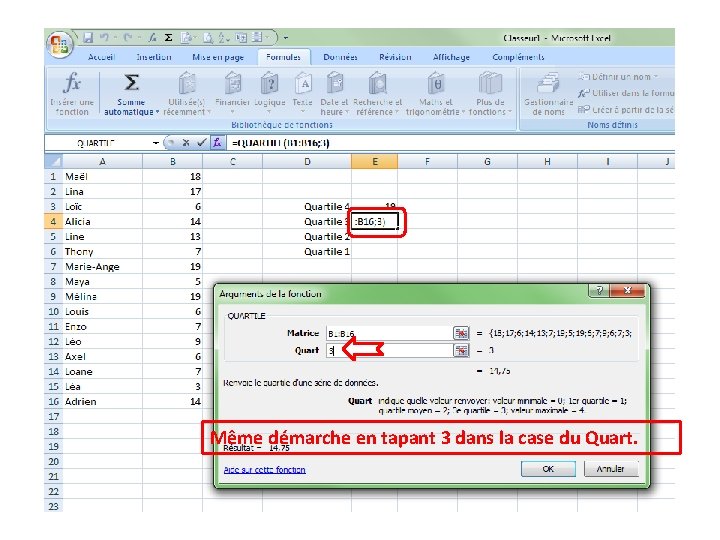Click collapse-dialog icon beside Quart field
The image size is (720, 540).
click(x=461, y=350)
